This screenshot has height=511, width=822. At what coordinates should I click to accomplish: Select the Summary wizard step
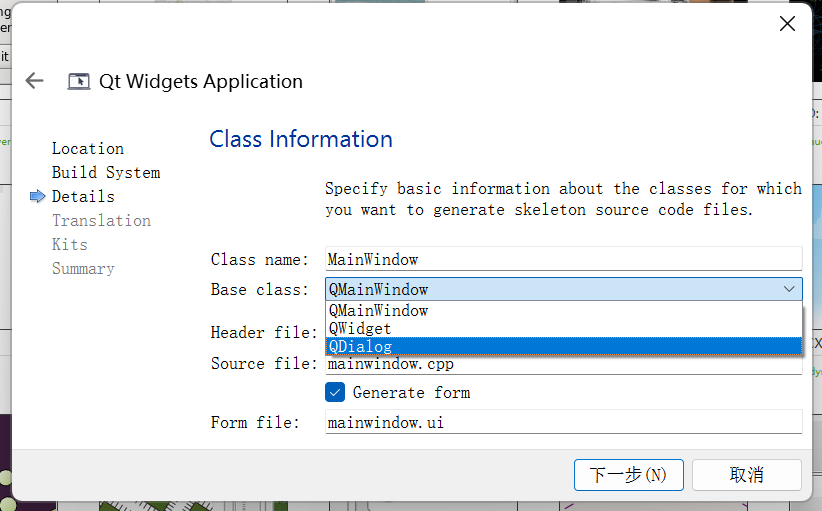(x=83, y=268)
